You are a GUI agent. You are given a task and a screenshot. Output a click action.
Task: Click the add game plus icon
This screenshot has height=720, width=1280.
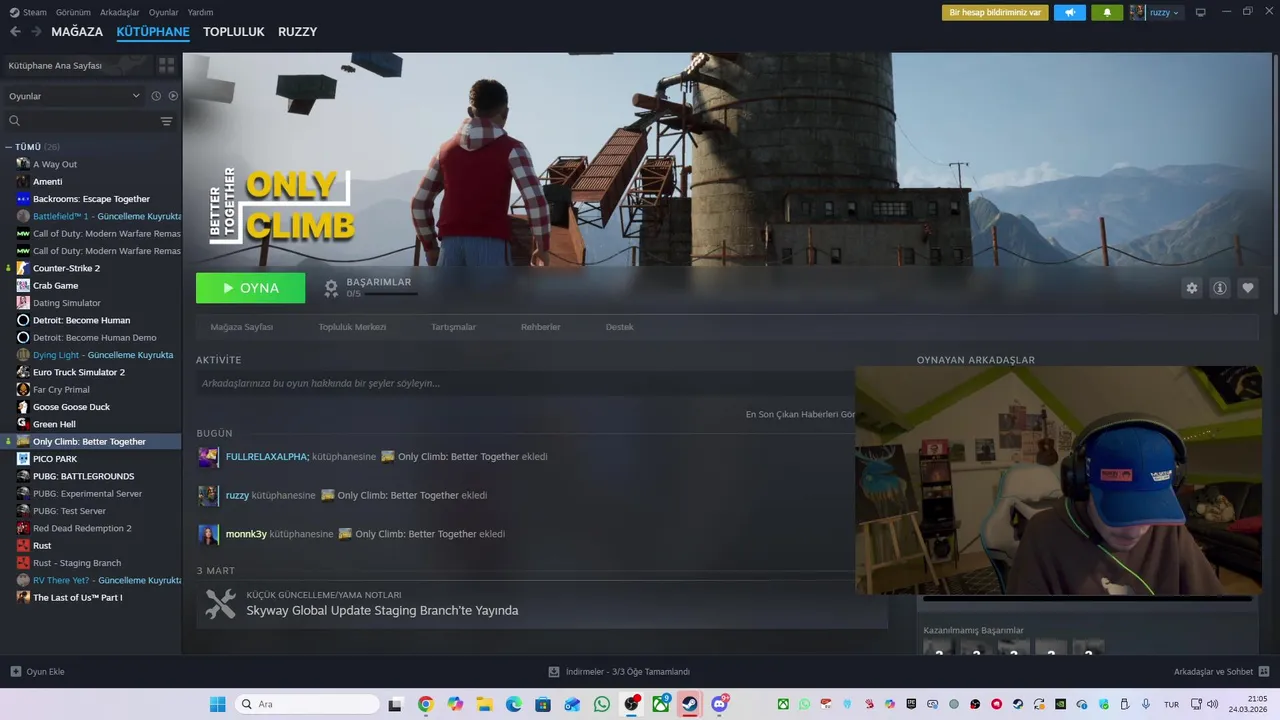15,672
